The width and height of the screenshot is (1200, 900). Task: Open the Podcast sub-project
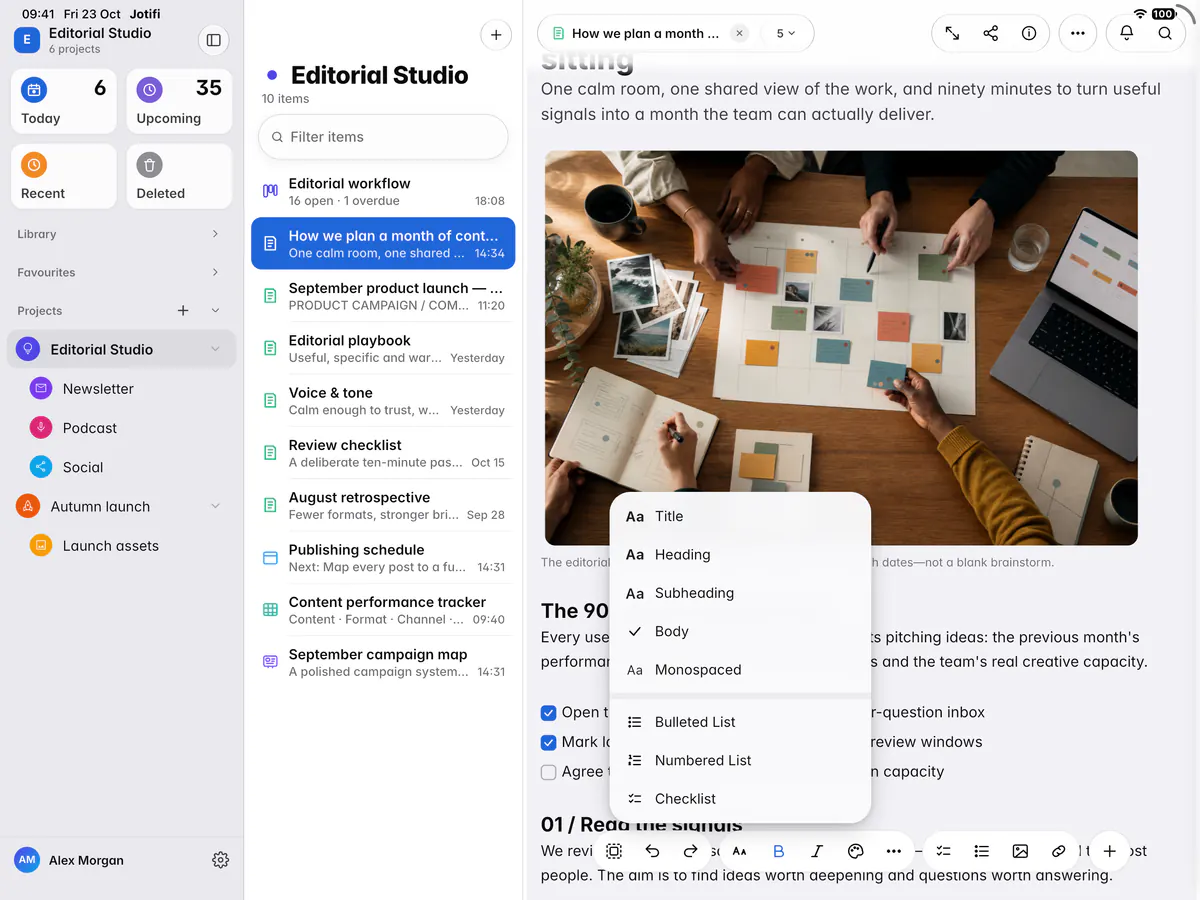tap(90, 428)
